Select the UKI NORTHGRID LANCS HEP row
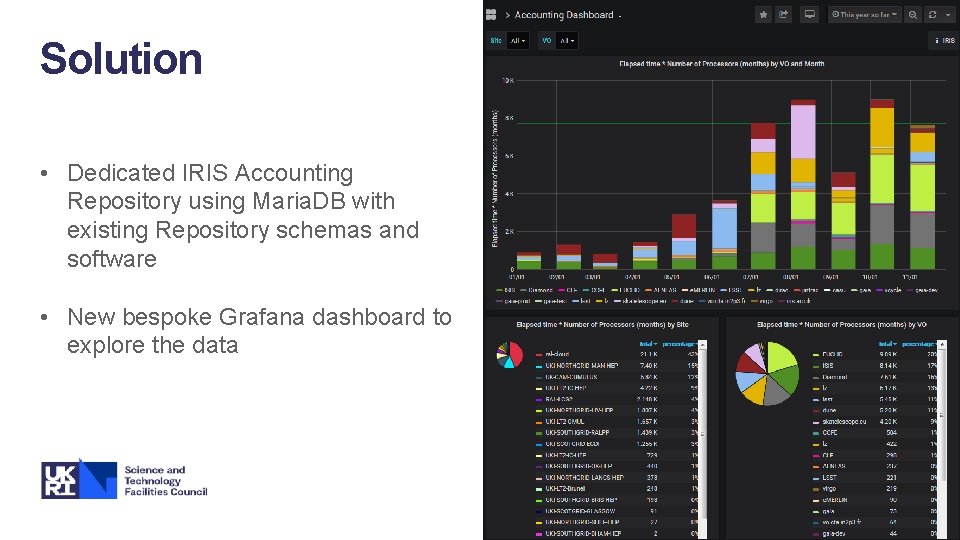The width and height of the screenshot is (960, 540). [617, 477]
